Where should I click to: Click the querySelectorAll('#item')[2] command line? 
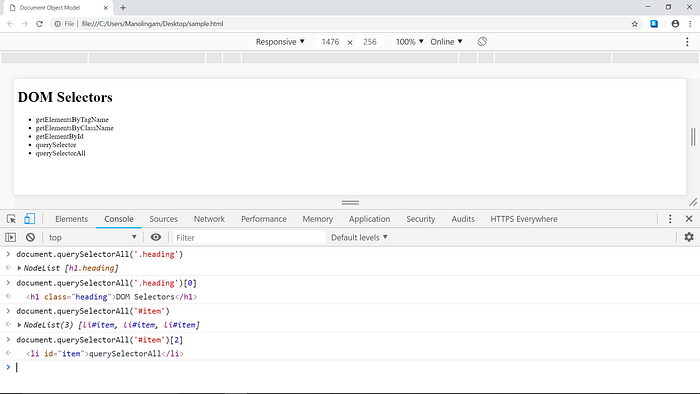[x=100, y=340]
